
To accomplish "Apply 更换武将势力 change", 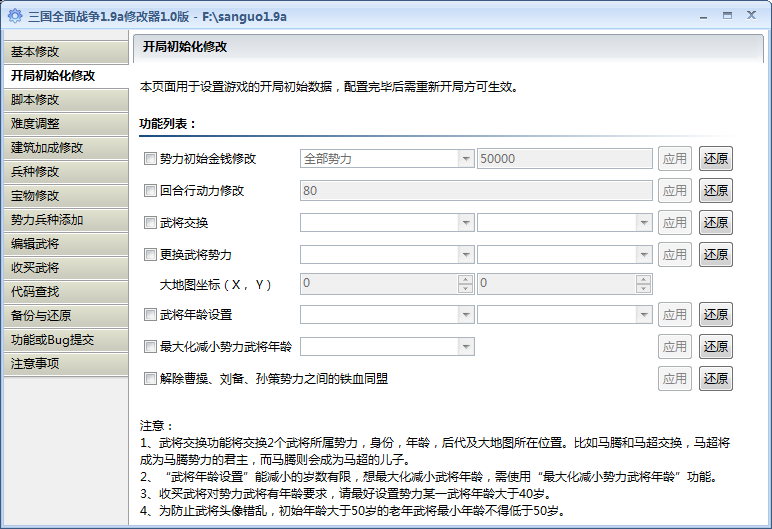I will pyautogui.click(x=675, y=255).
